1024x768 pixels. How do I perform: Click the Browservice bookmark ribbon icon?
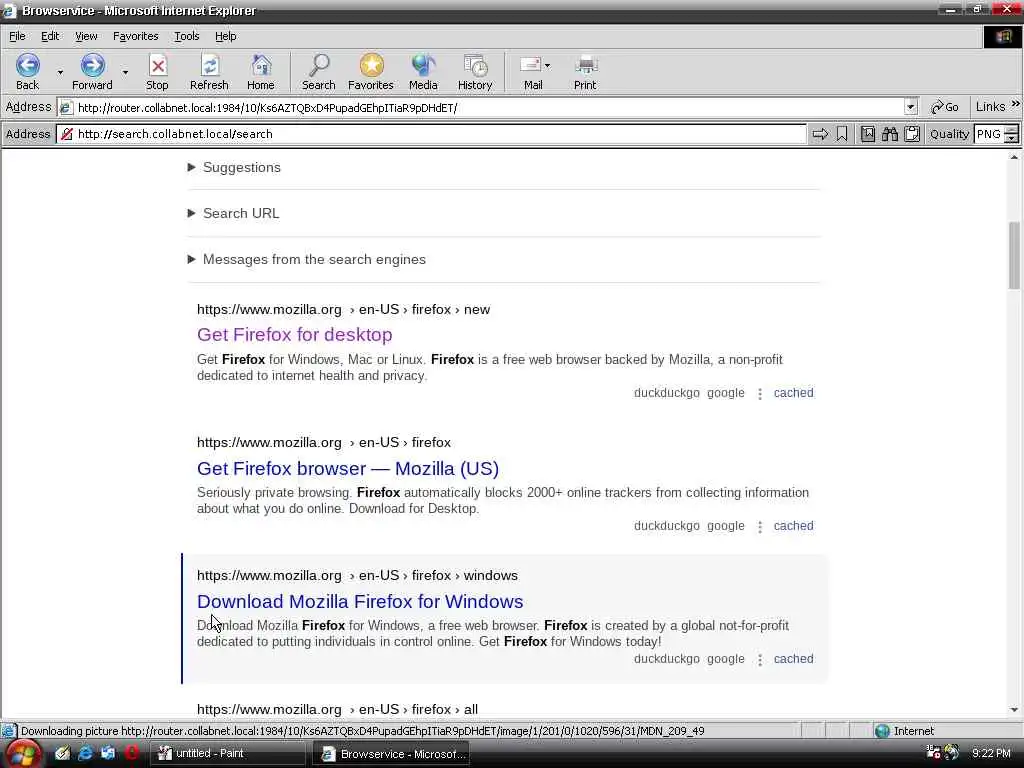click(x=842, y=134)
